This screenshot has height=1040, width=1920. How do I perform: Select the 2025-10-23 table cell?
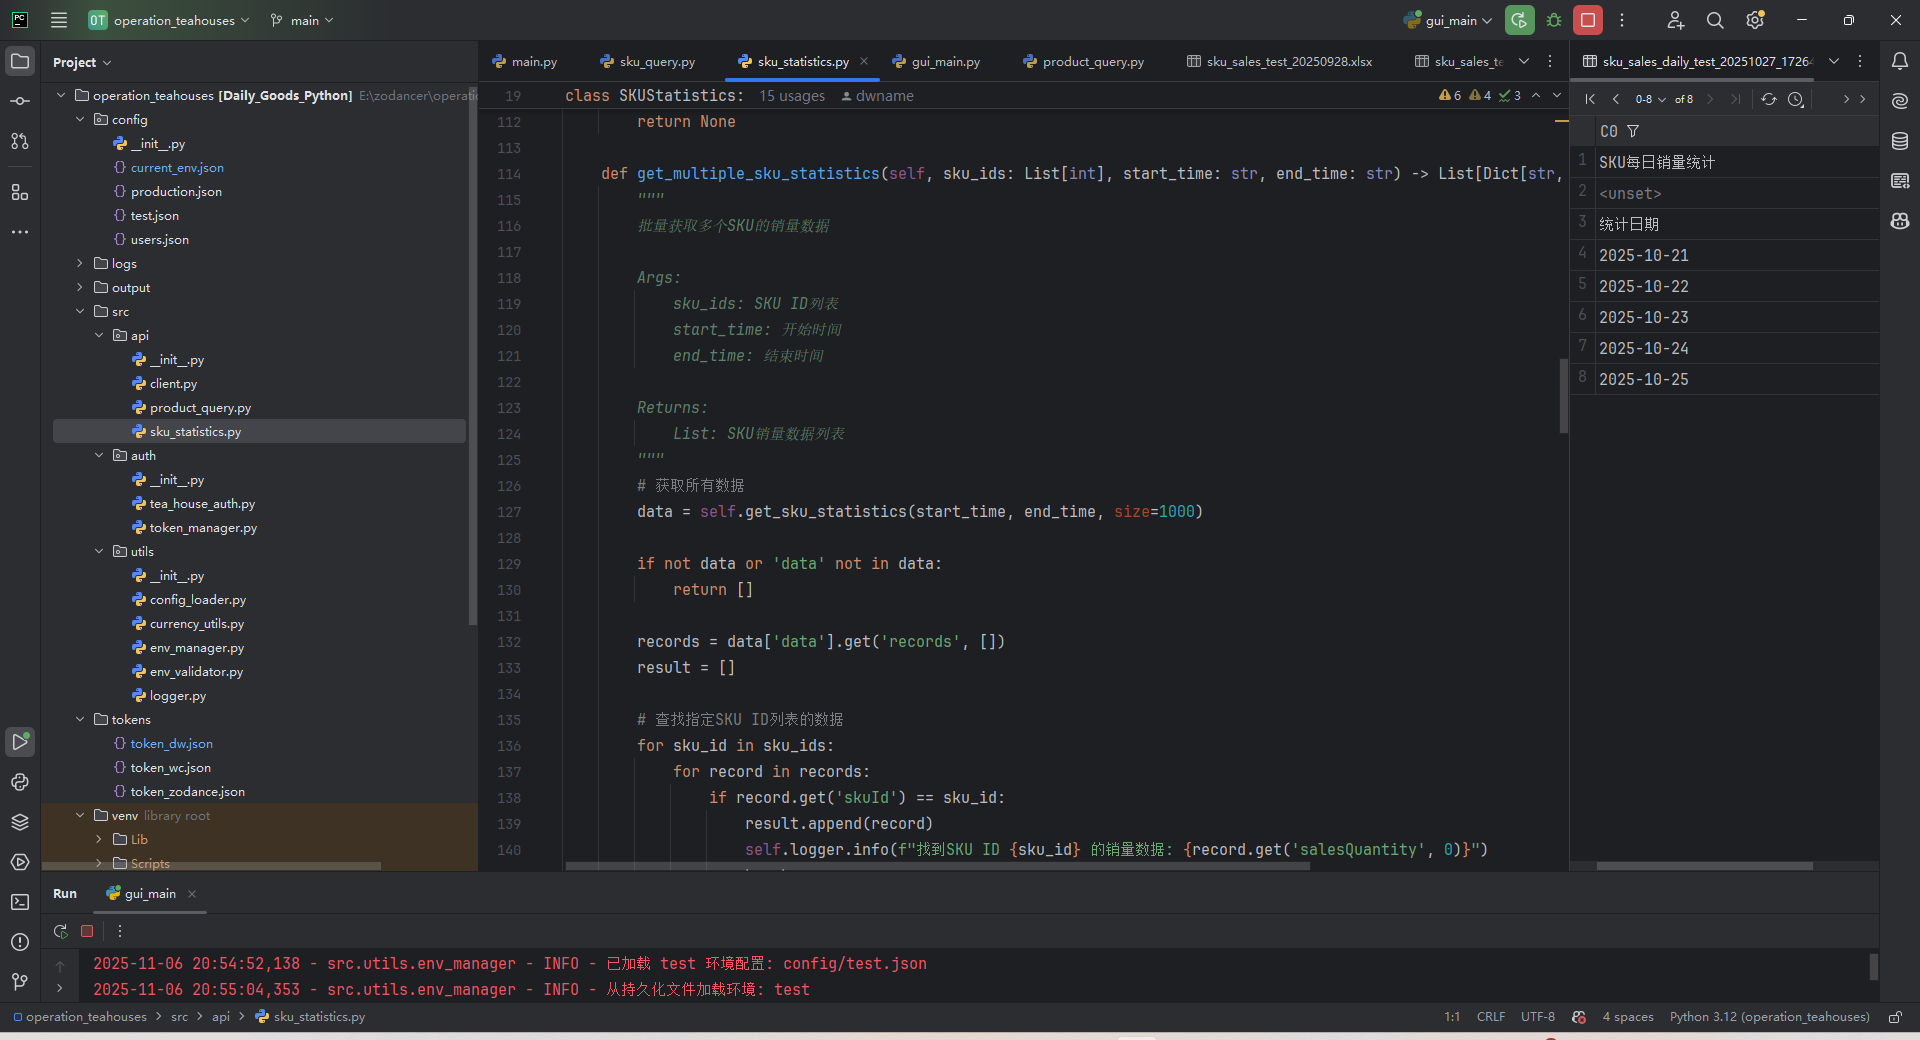[x=1735, y=317]
